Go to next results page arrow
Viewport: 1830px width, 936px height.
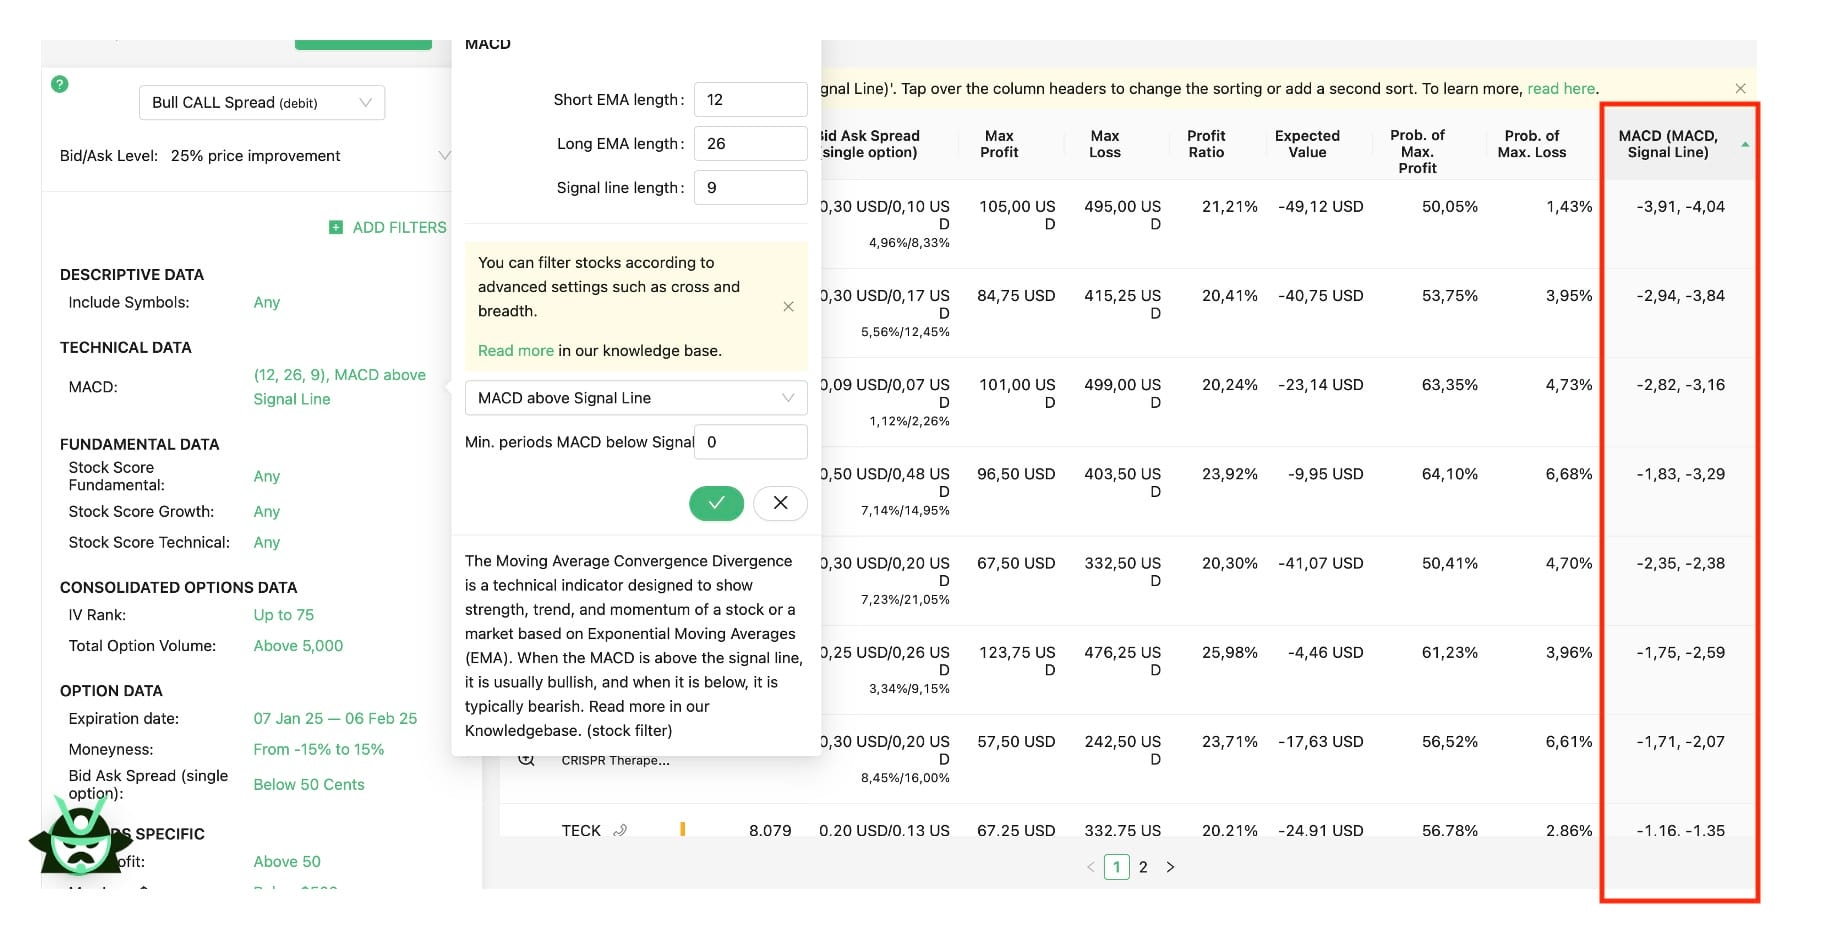coord(1170,867)
